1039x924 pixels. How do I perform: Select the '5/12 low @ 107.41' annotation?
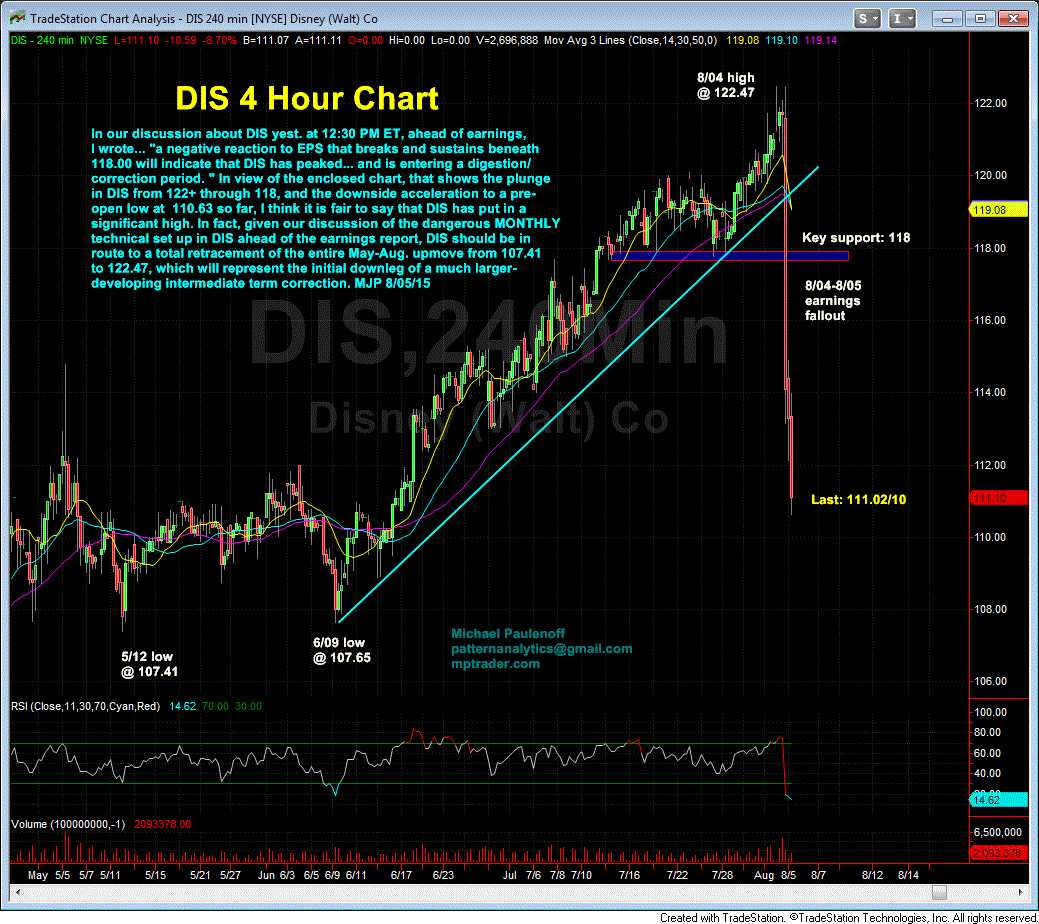click(149, 664)
